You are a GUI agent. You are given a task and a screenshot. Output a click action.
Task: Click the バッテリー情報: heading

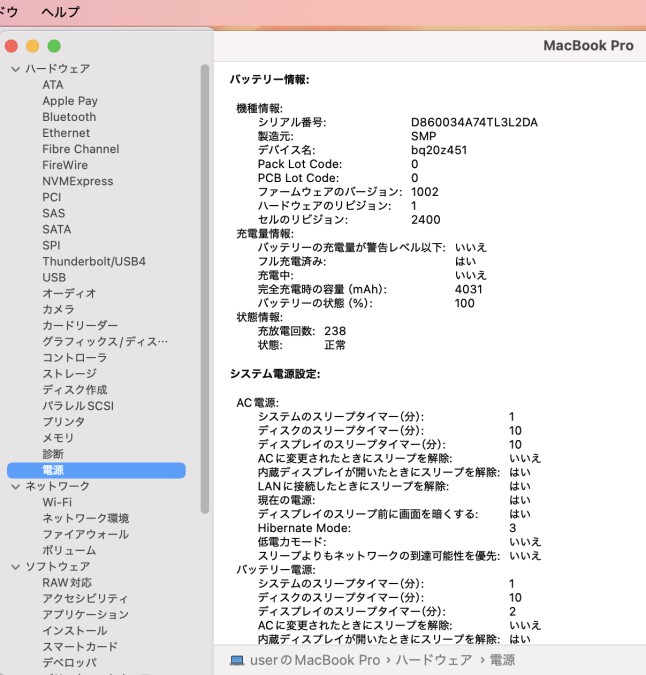(269, 79)
